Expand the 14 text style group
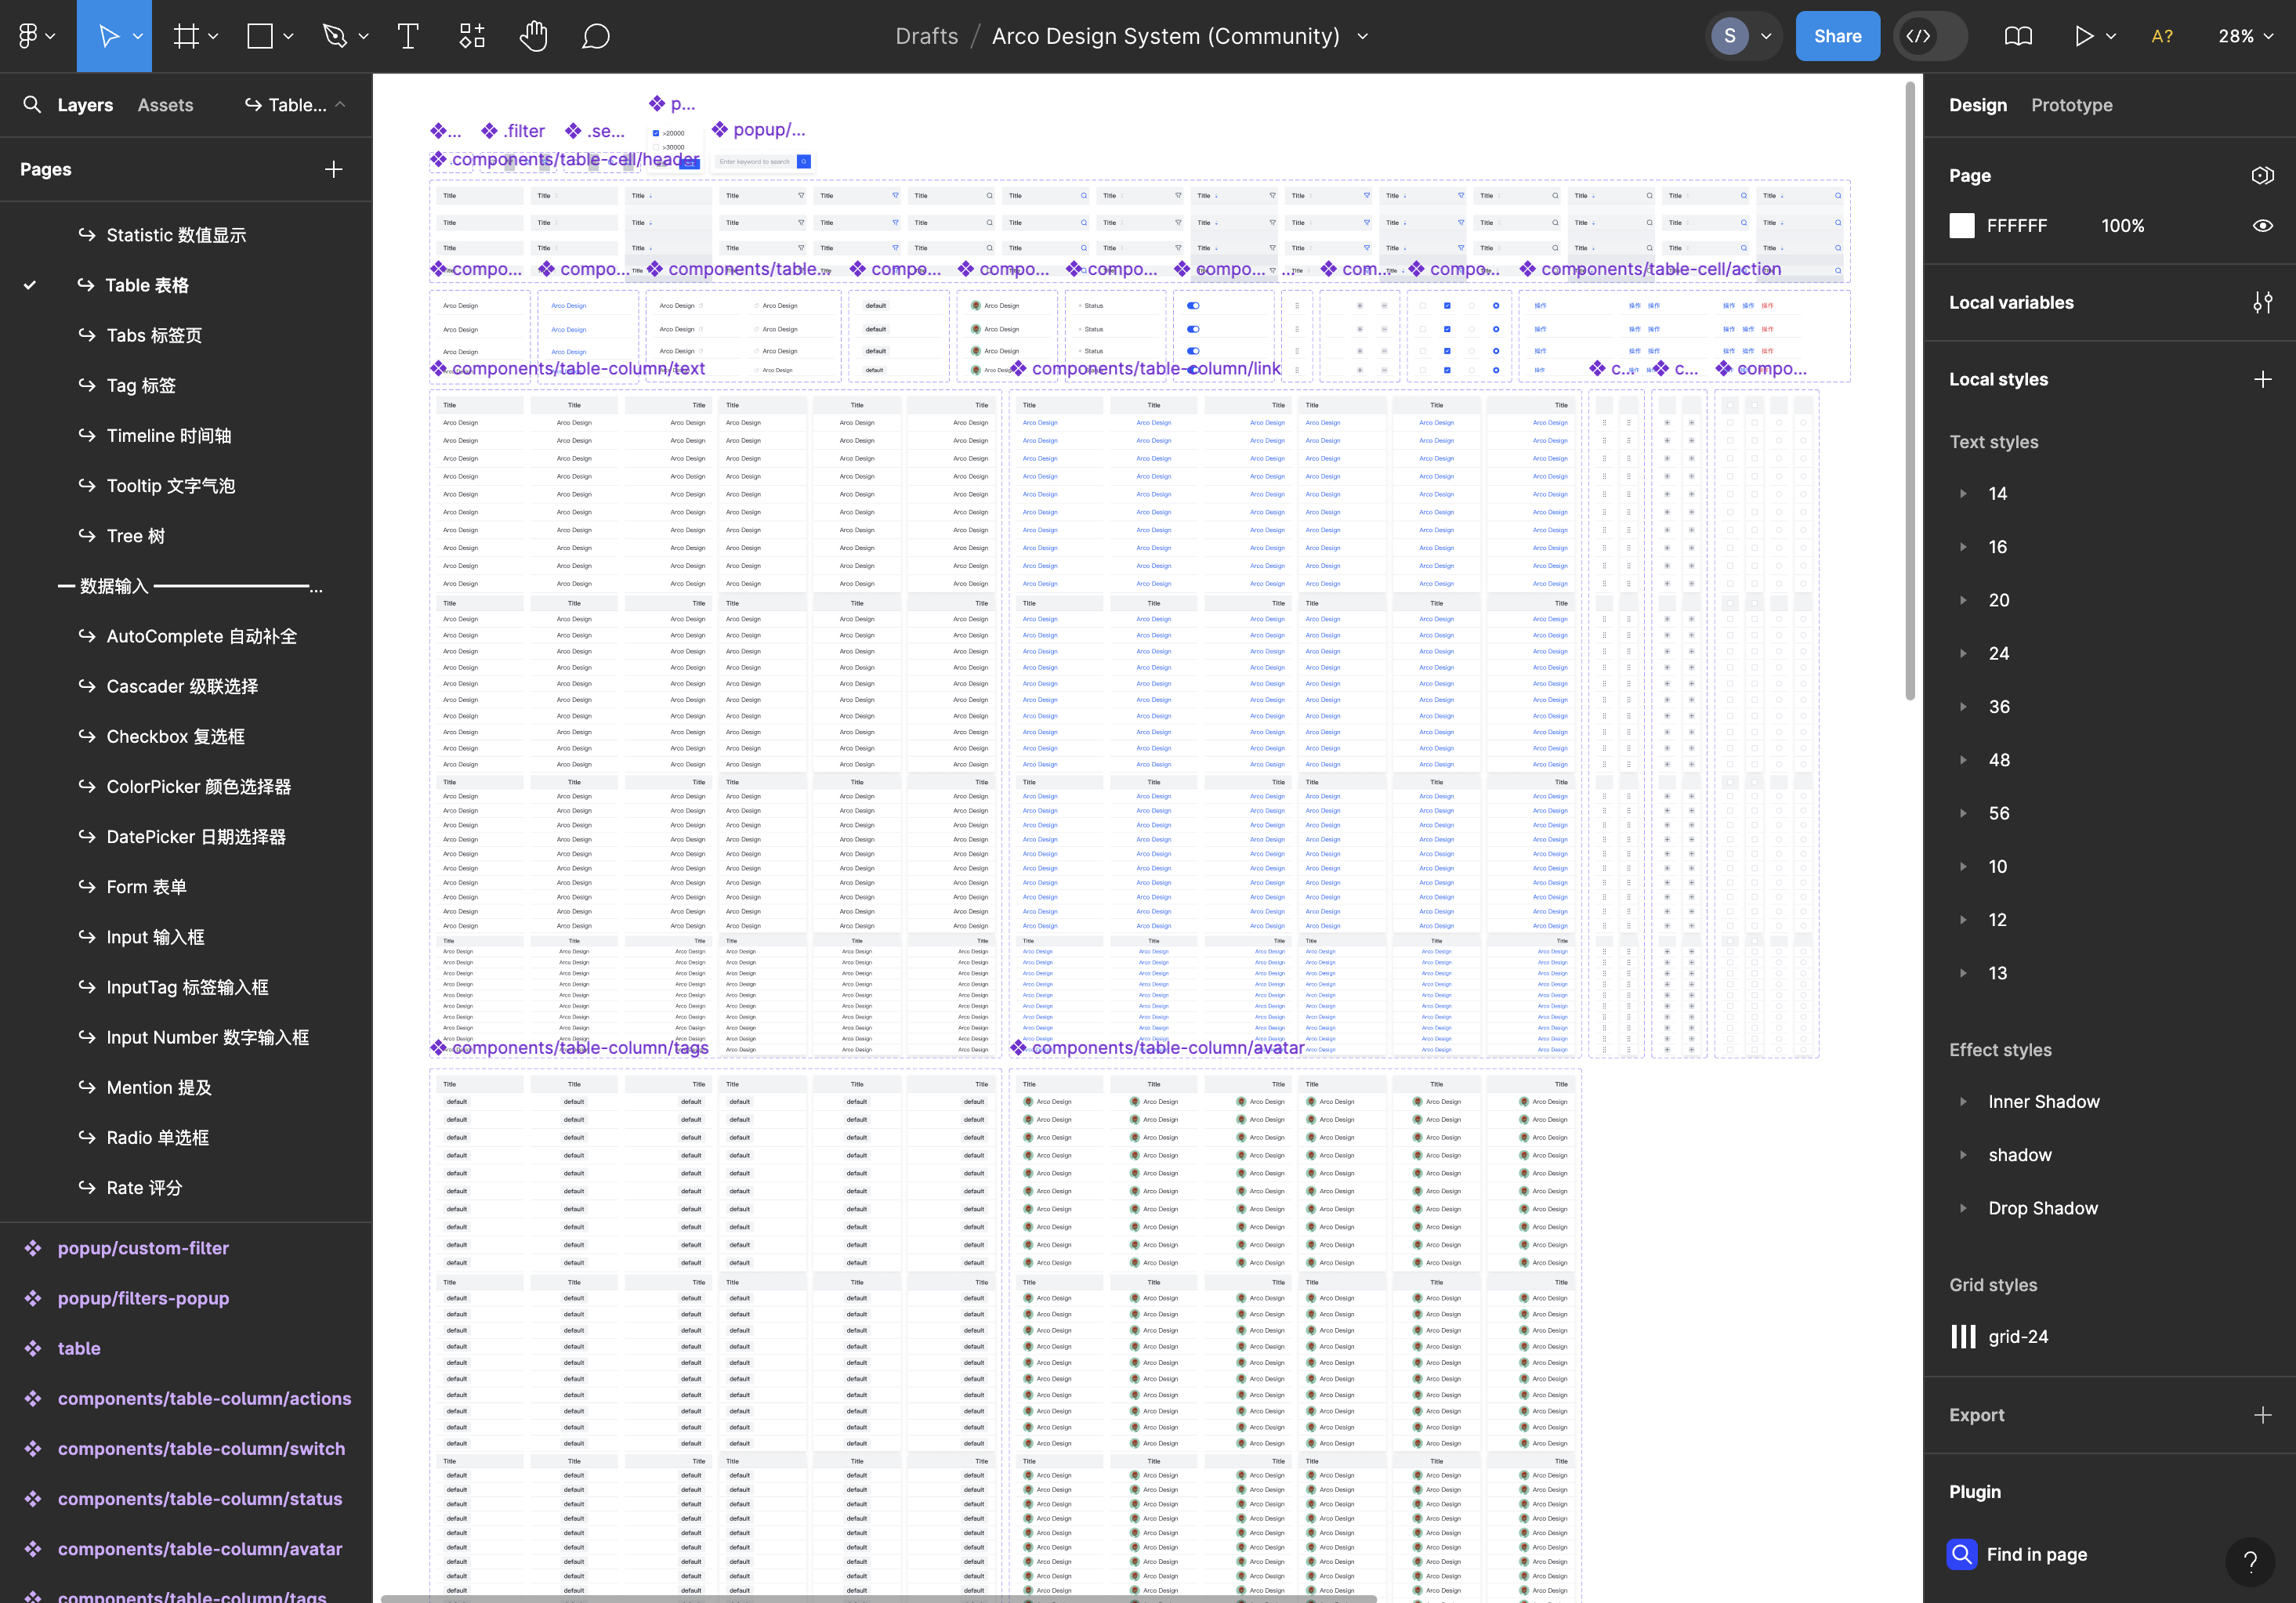Screen dimensions: 2296x1603 (x=1963, y=493)
